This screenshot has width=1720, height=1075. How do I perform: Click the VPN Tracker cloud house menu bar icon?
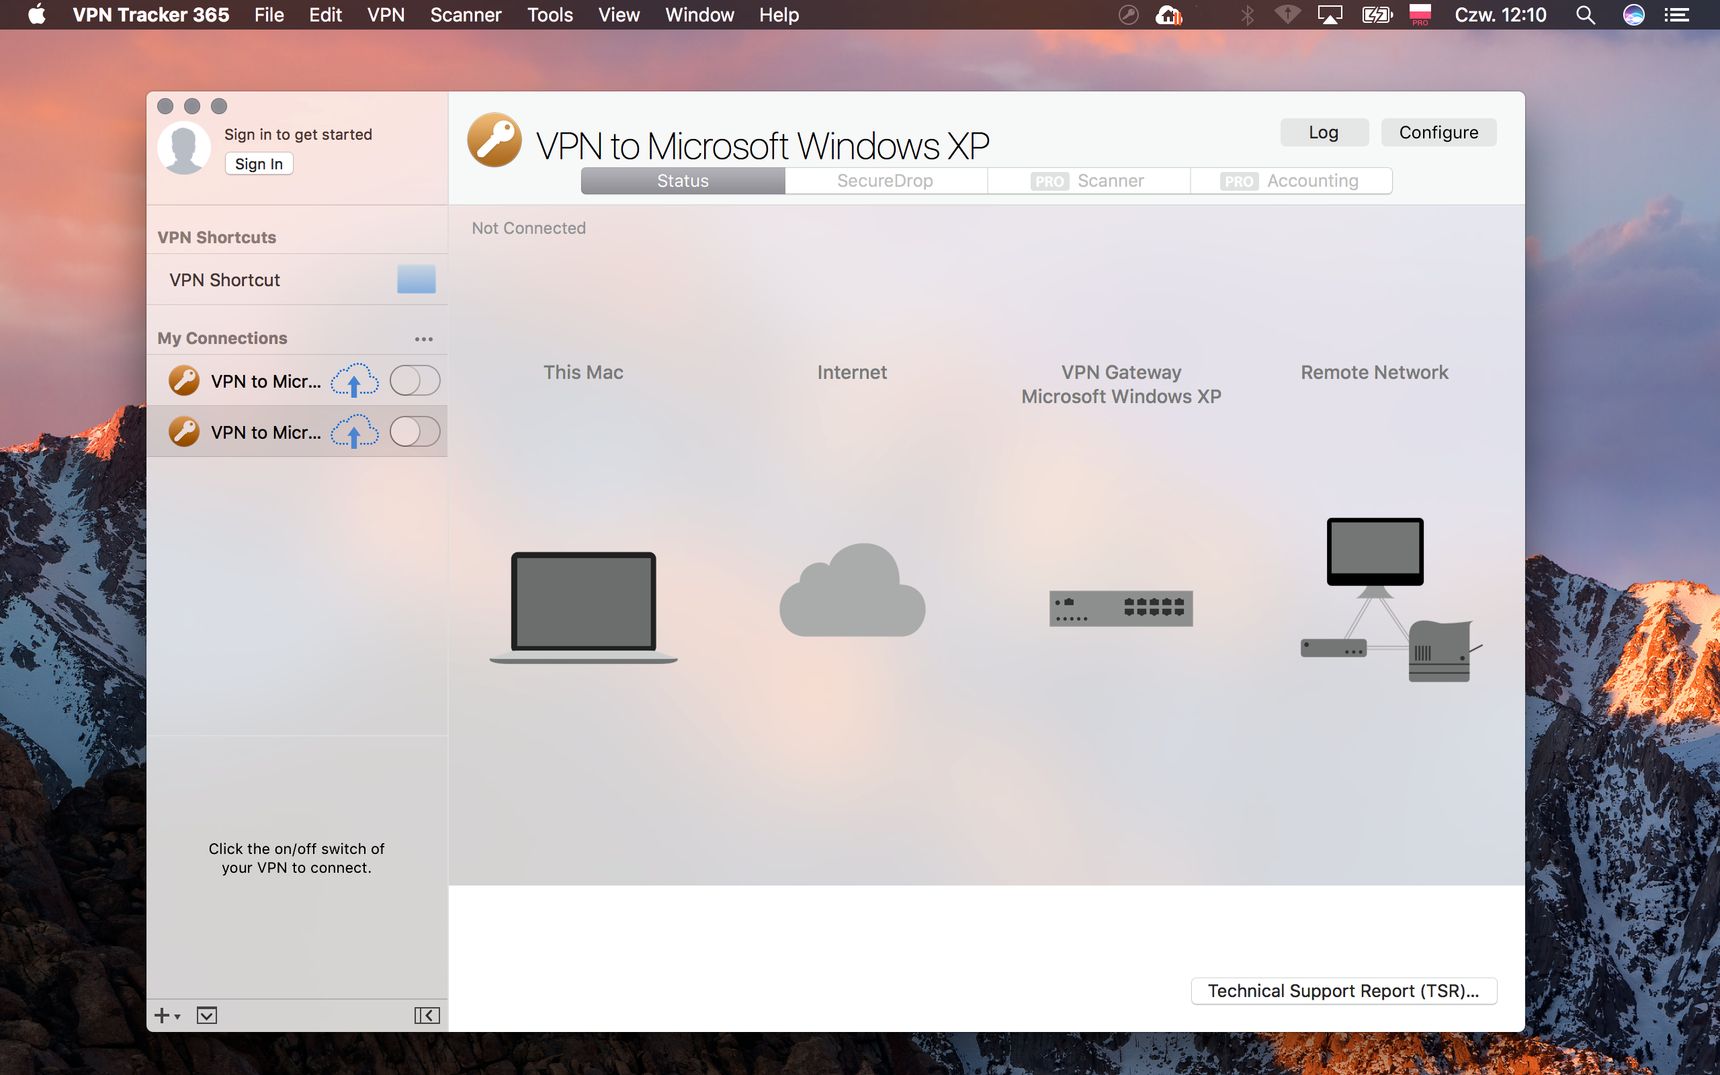1169,15
